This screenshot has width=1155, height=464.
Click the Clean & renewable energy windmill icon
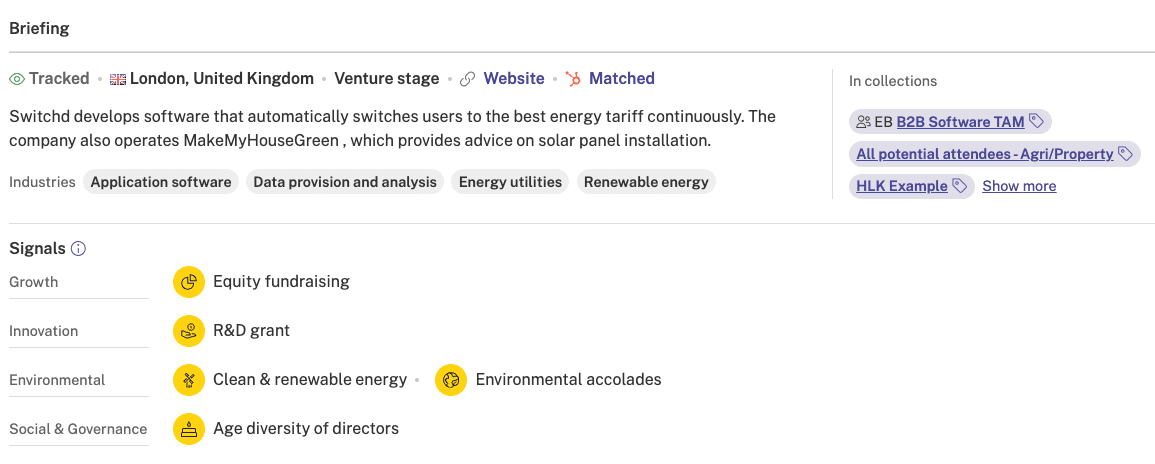[x=189, y=380]
